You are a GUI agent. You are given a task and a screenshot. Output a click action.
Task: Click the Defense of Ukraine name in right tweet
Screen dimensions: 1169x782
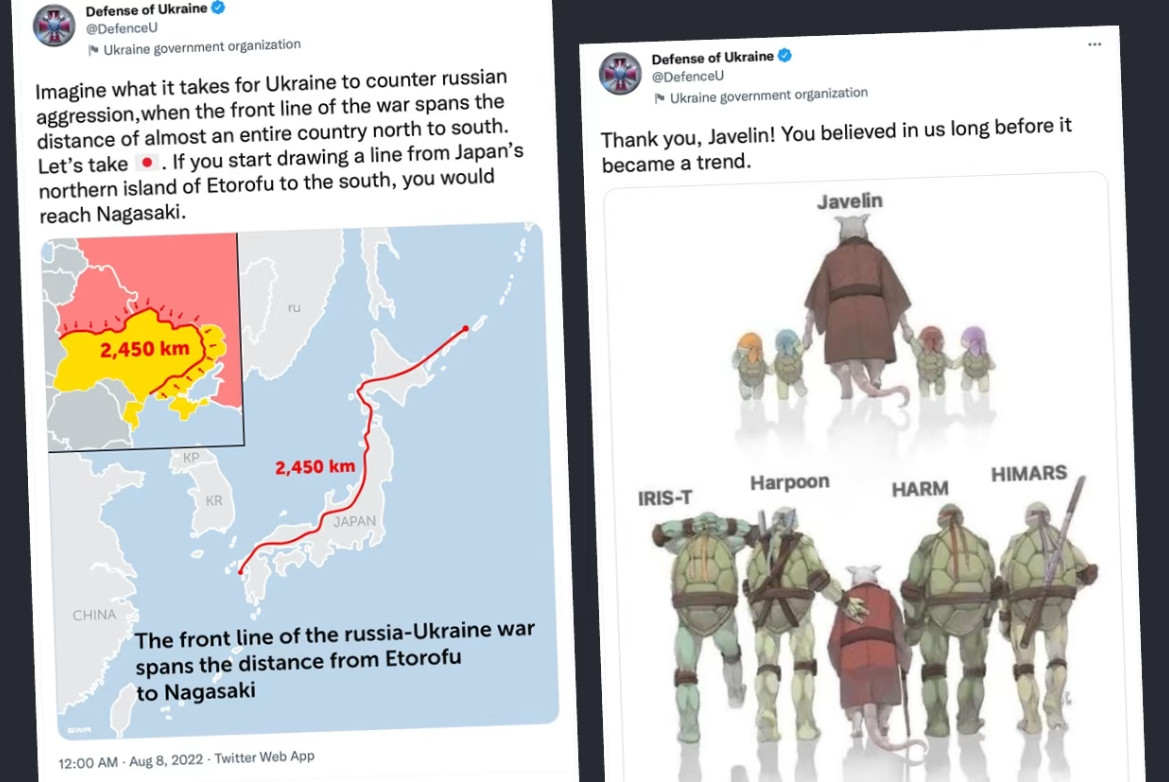pos(713,57)
